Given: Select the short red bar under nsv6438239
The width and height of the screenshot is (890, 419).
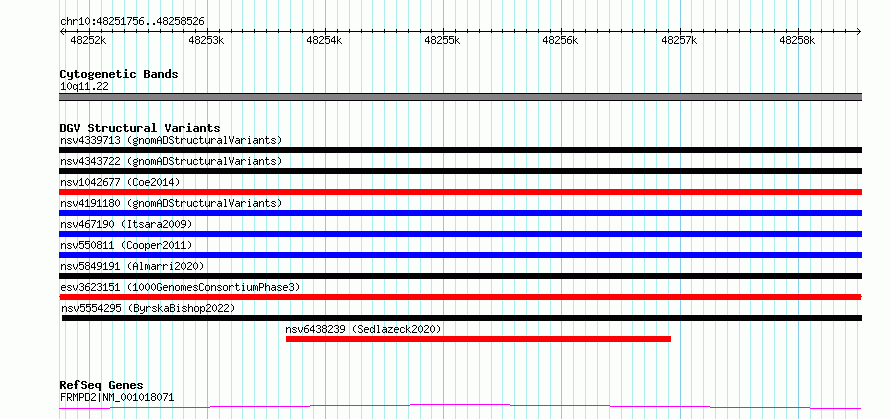Looking at the screenshot, I should click(478, 339).
